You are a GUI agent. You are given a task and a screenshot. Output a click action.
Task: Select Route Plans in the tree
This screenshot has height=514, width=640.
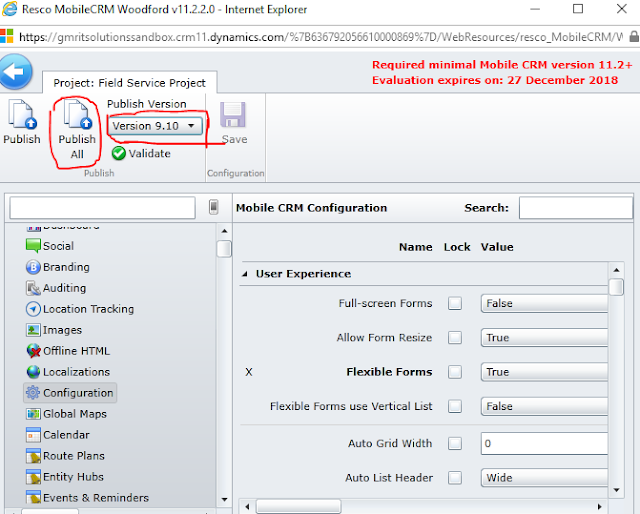(x=74, y=456)
